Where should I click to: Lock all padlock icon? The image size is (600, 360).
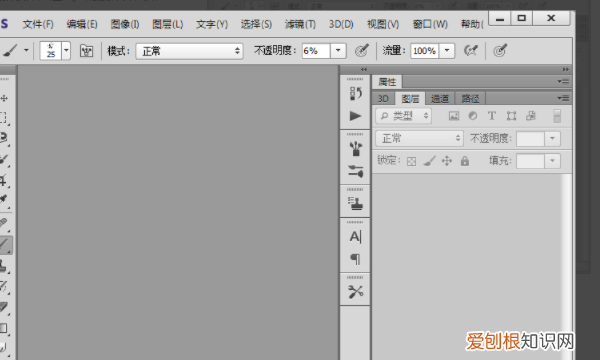tap(465, 161)
